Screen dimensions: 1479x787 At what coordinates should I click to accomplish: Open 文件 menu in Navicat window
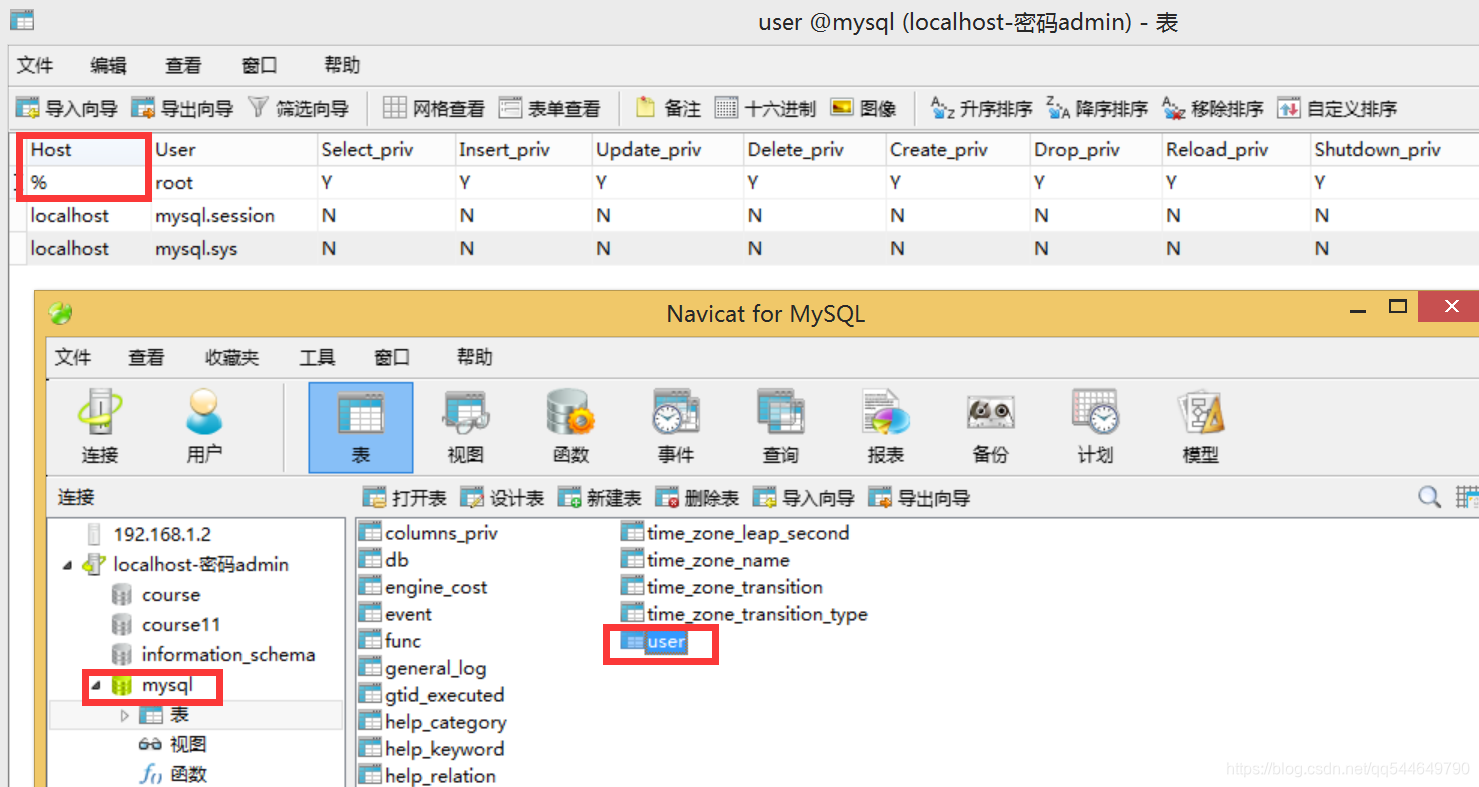coord(72,357)
